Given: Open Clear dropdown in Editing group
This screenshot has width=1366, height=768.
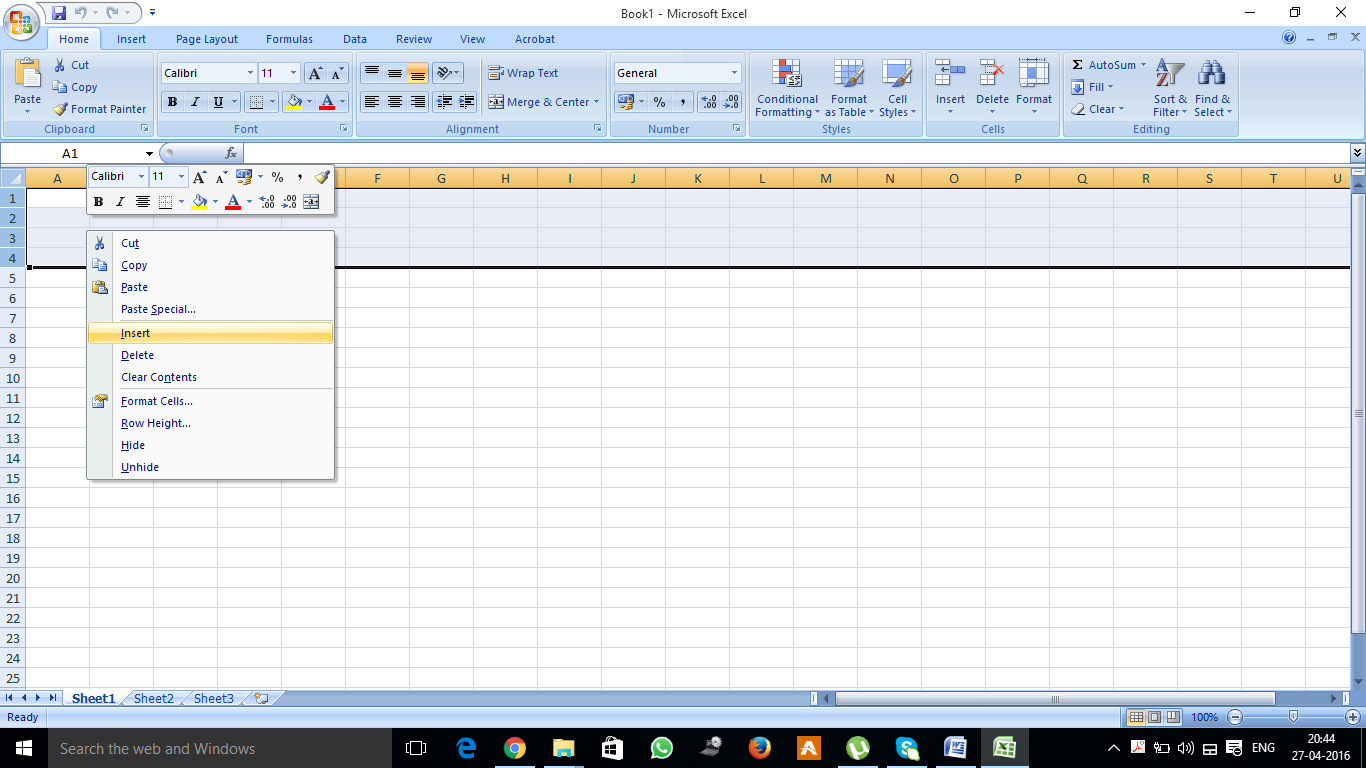Looking at the screenshot, I should (x=1097, y=109).
